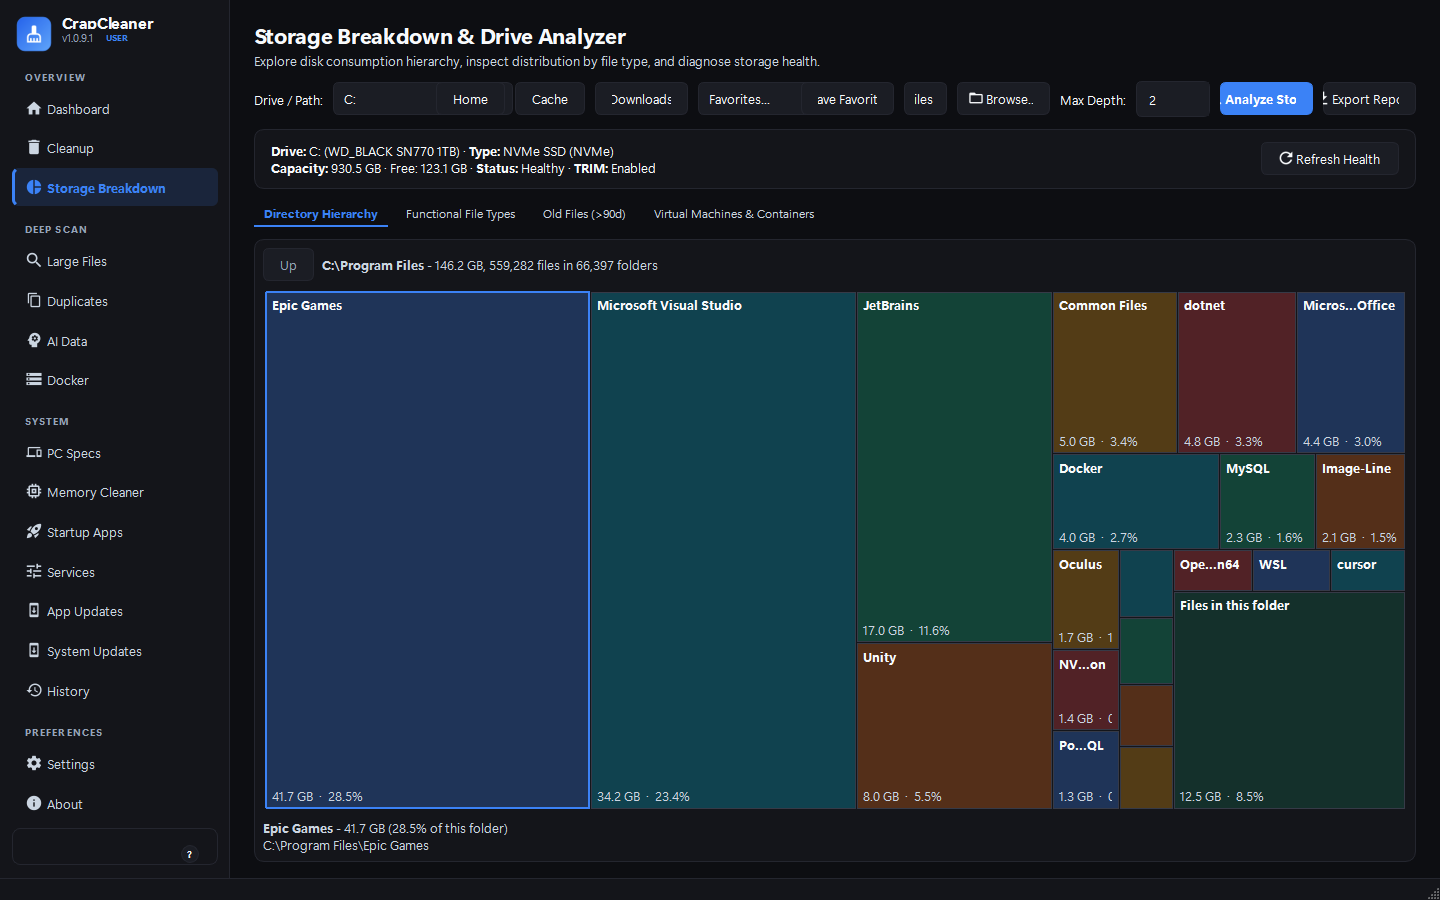
Task: Click the Home path shortcut button
Action: (470, 99)
